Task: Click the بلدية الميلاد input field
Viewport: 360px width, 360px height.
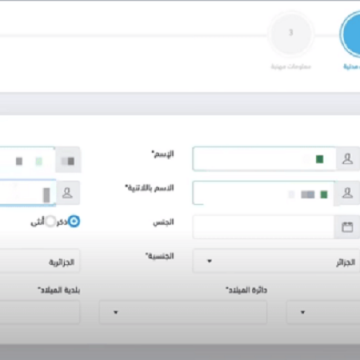Action: pos(40,312)
